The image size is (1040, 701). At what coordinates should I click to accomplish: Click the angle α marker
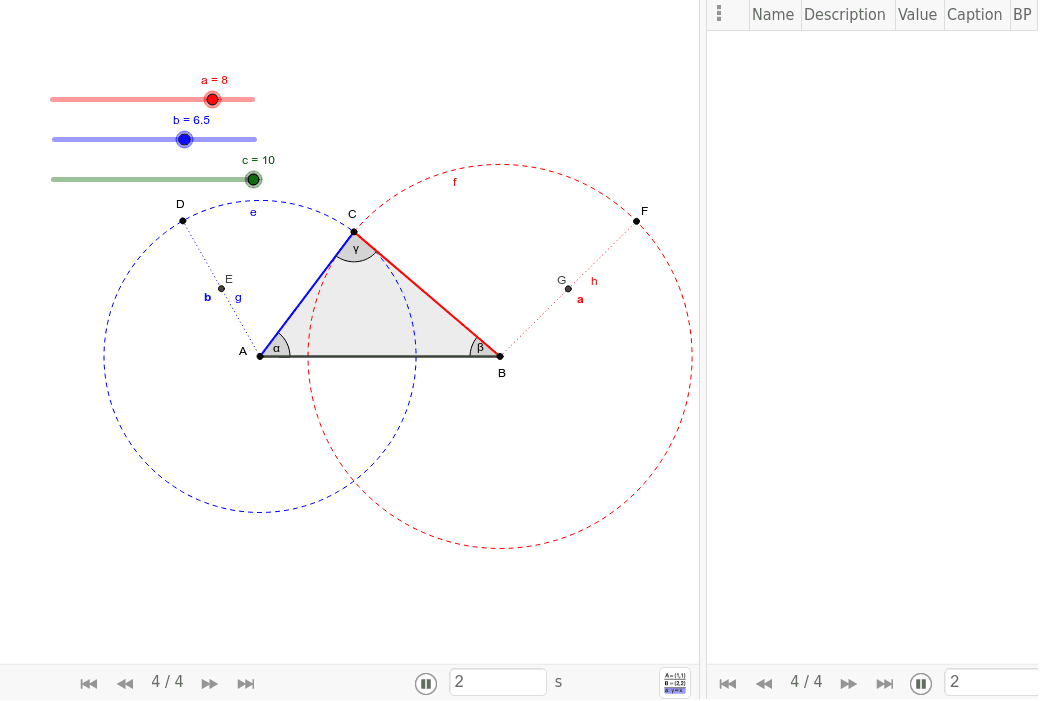(277, 348)
